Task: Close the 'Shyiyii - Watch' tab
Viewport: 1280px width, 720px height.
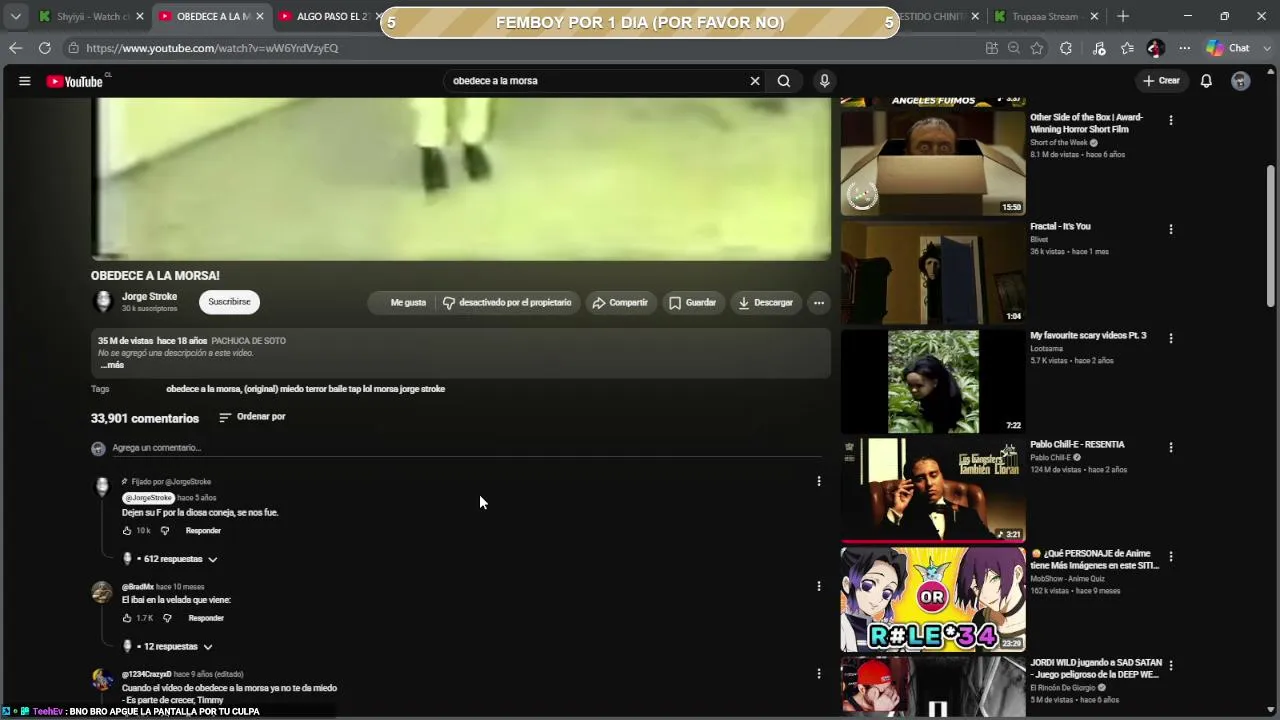Action: coord(139,16)
